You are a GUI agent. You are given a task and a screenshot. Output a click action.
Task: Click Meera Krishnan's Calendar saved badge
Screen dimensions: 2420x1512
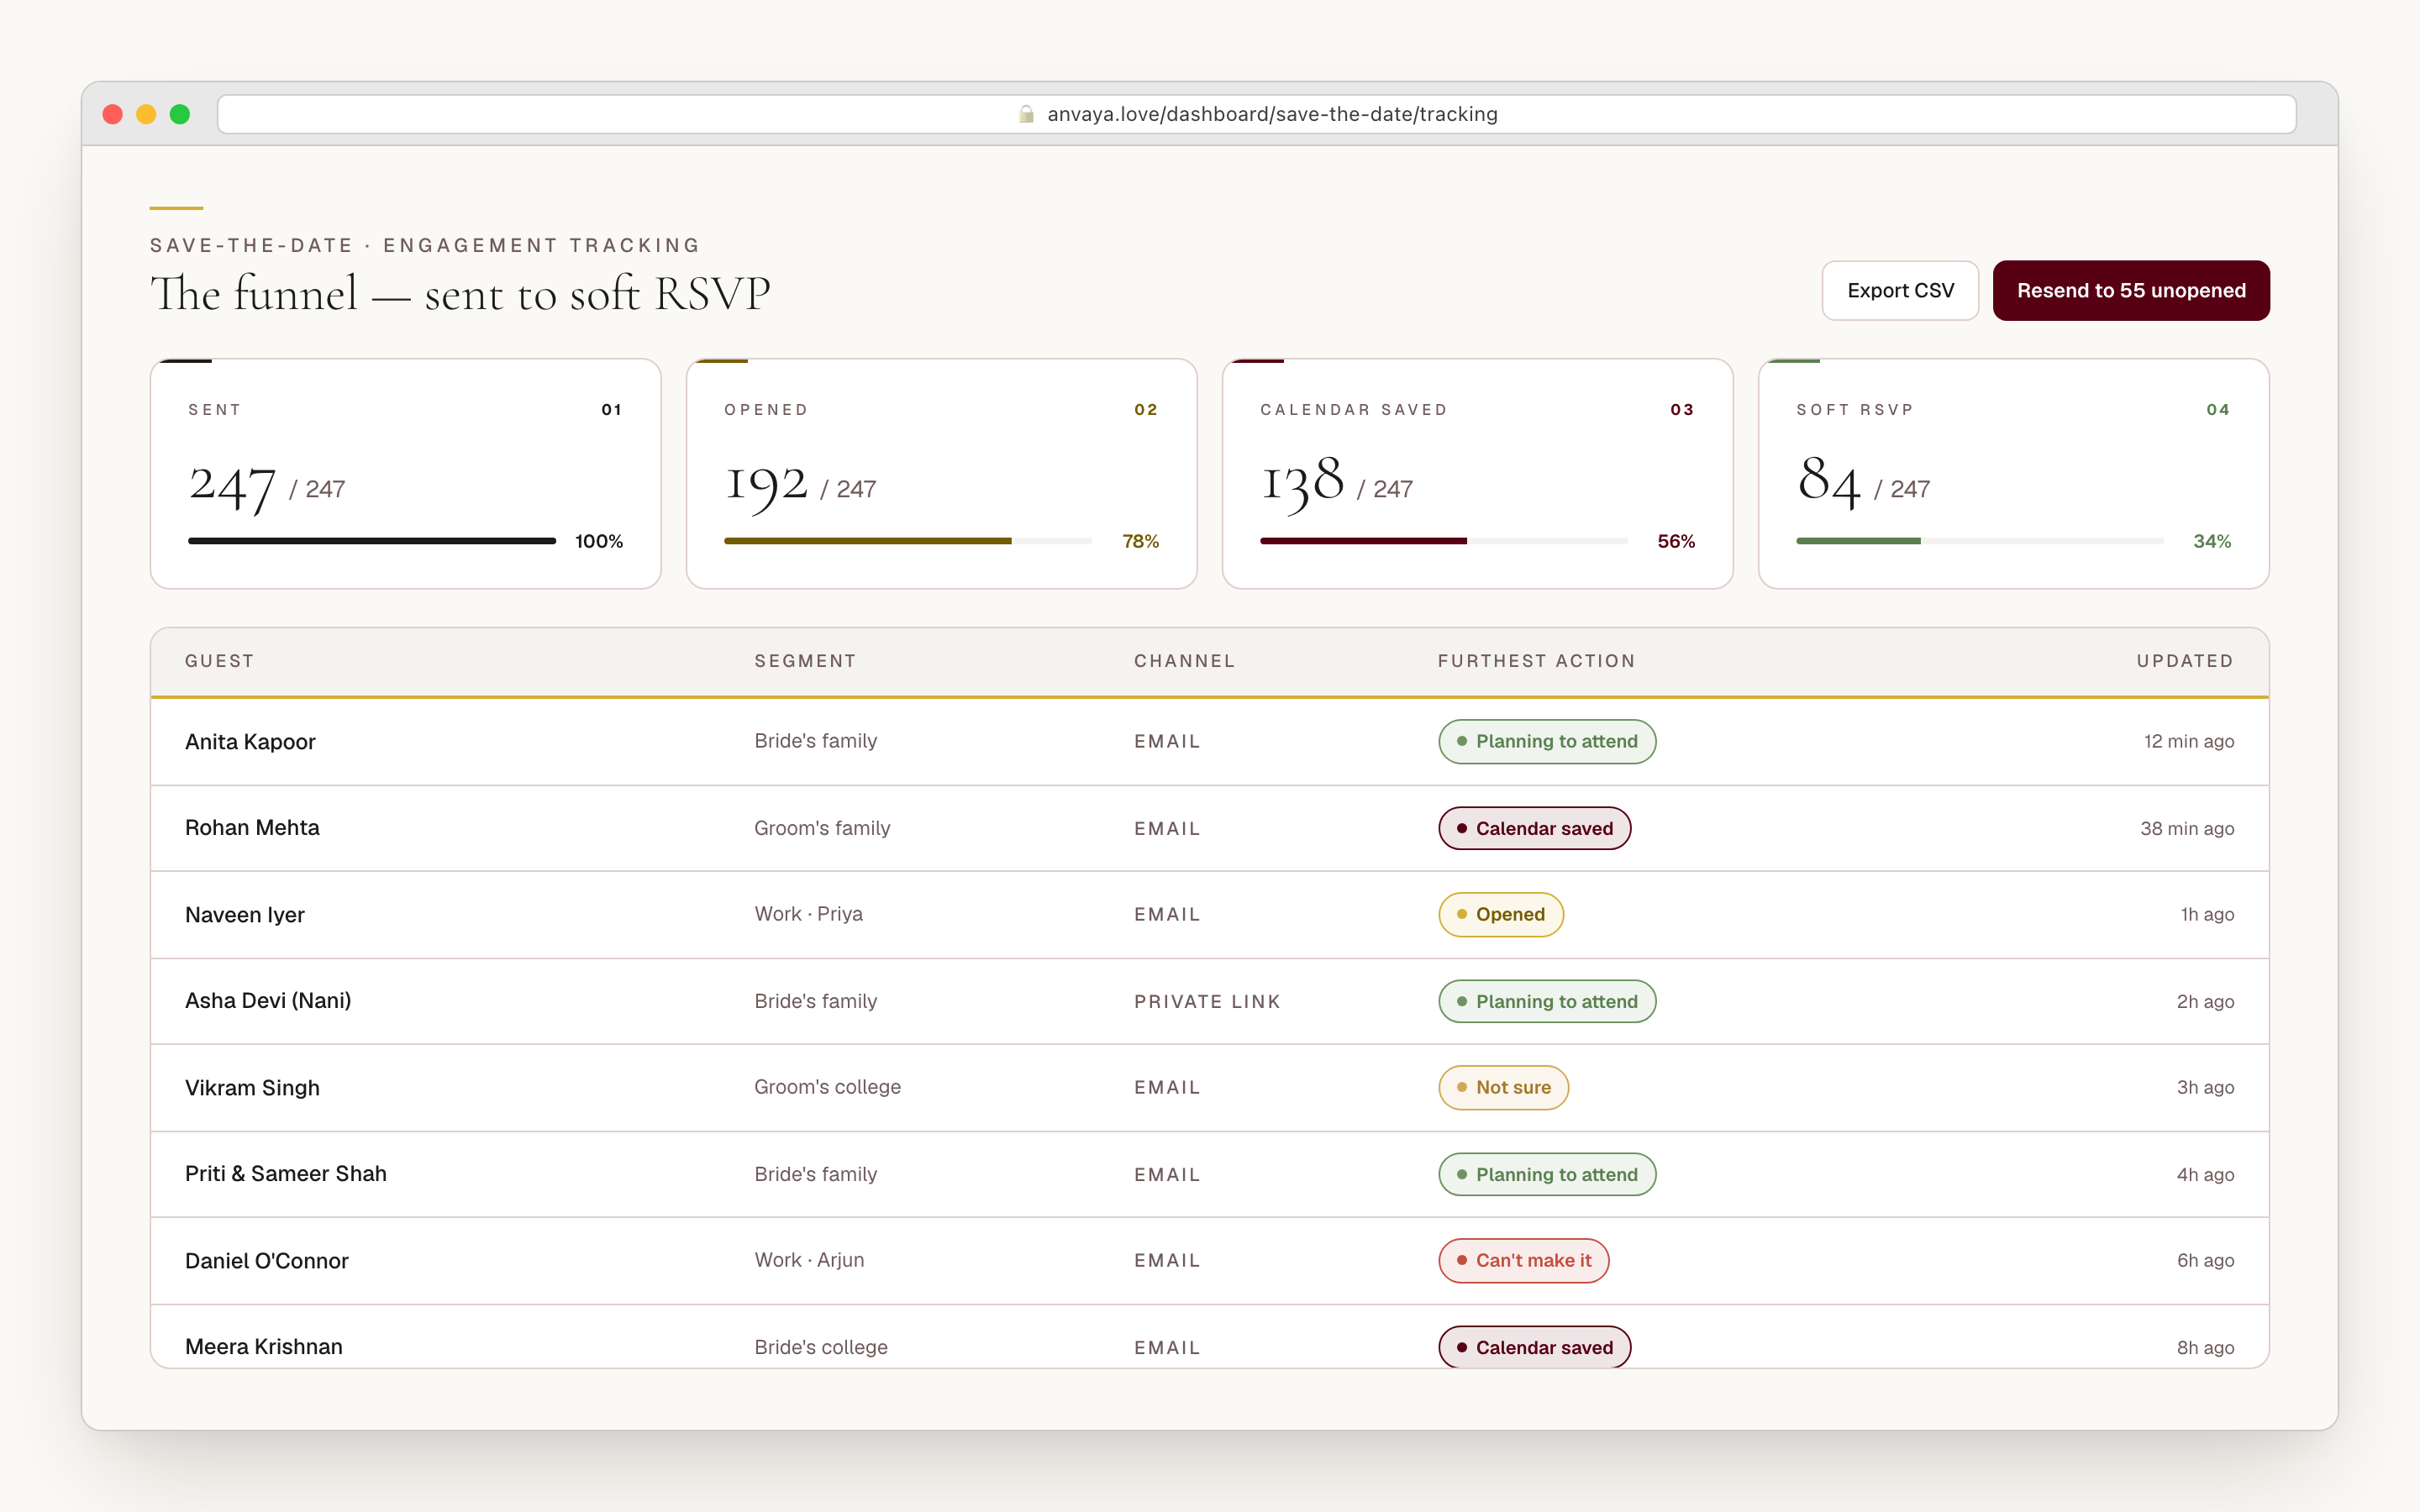click(x=1535, y=1347)
